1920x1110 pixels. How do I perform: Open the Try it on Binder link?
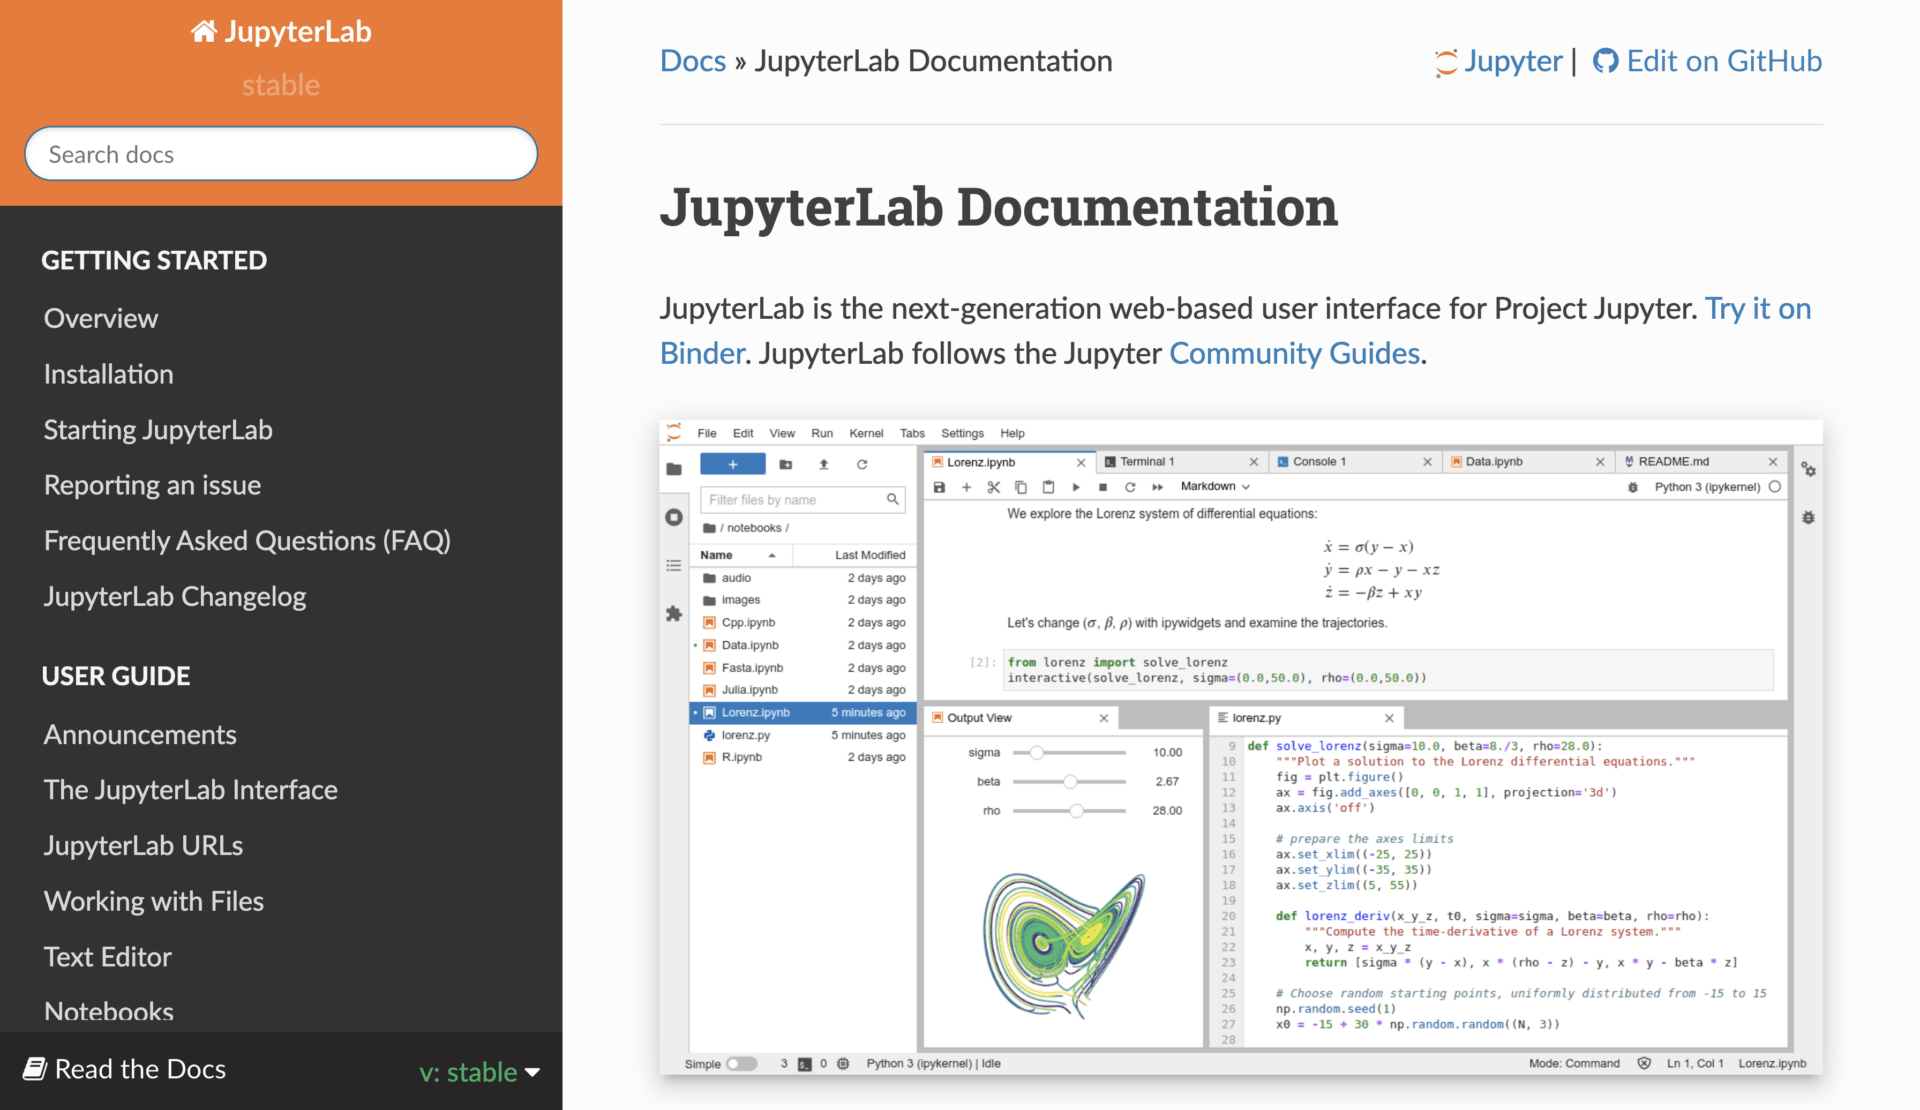[x=1757, y=309]
